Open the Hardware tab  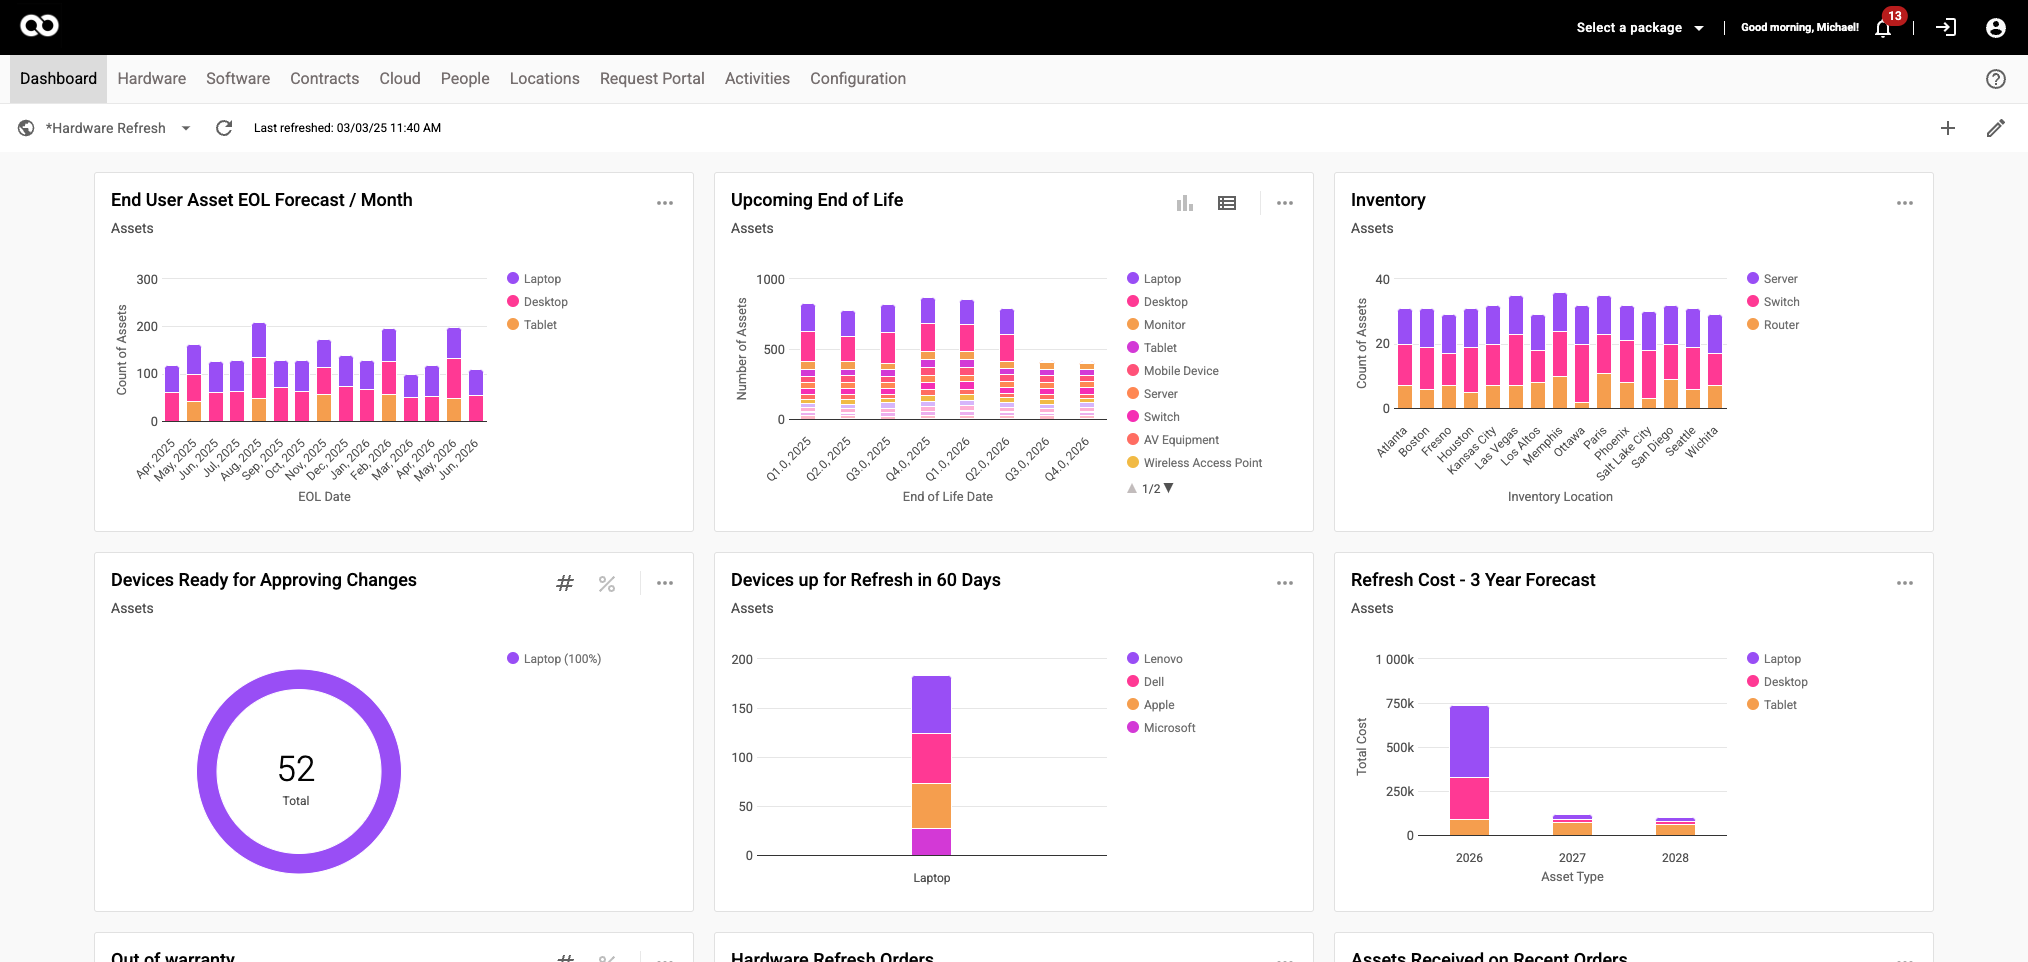click(151, 79)
